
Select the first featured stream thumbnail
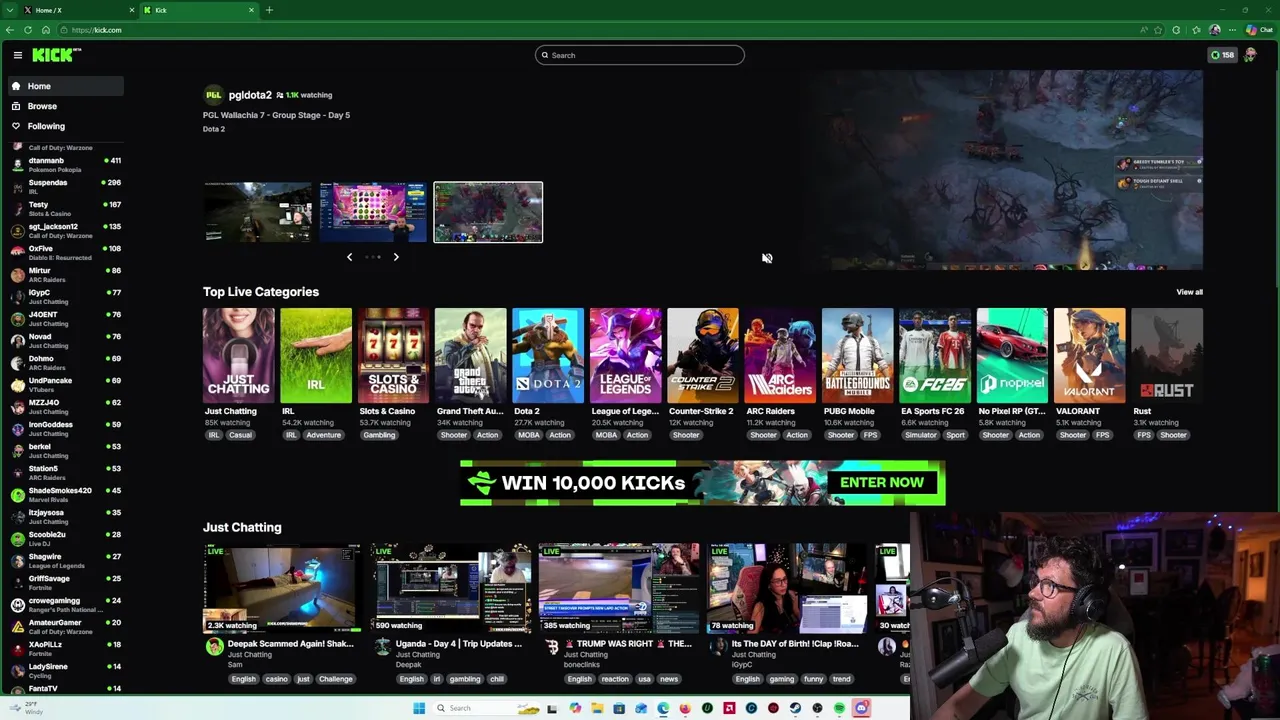258,212
